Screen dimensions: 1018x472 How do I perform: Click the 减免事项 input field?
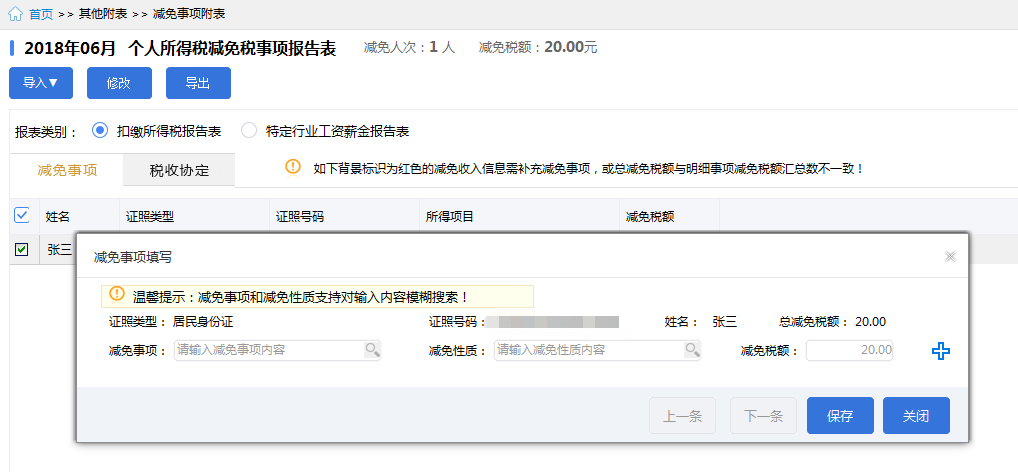[x=277, y=351]
